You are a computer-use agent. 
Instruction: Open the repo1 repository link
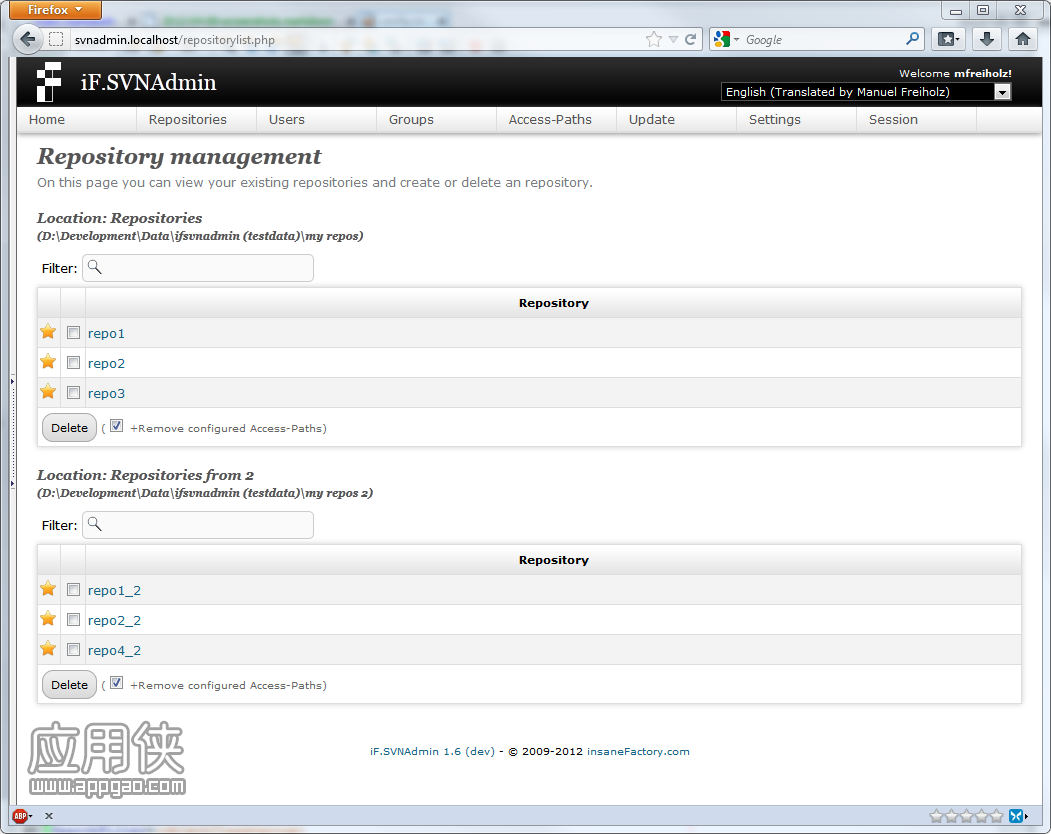click(106, 333)
